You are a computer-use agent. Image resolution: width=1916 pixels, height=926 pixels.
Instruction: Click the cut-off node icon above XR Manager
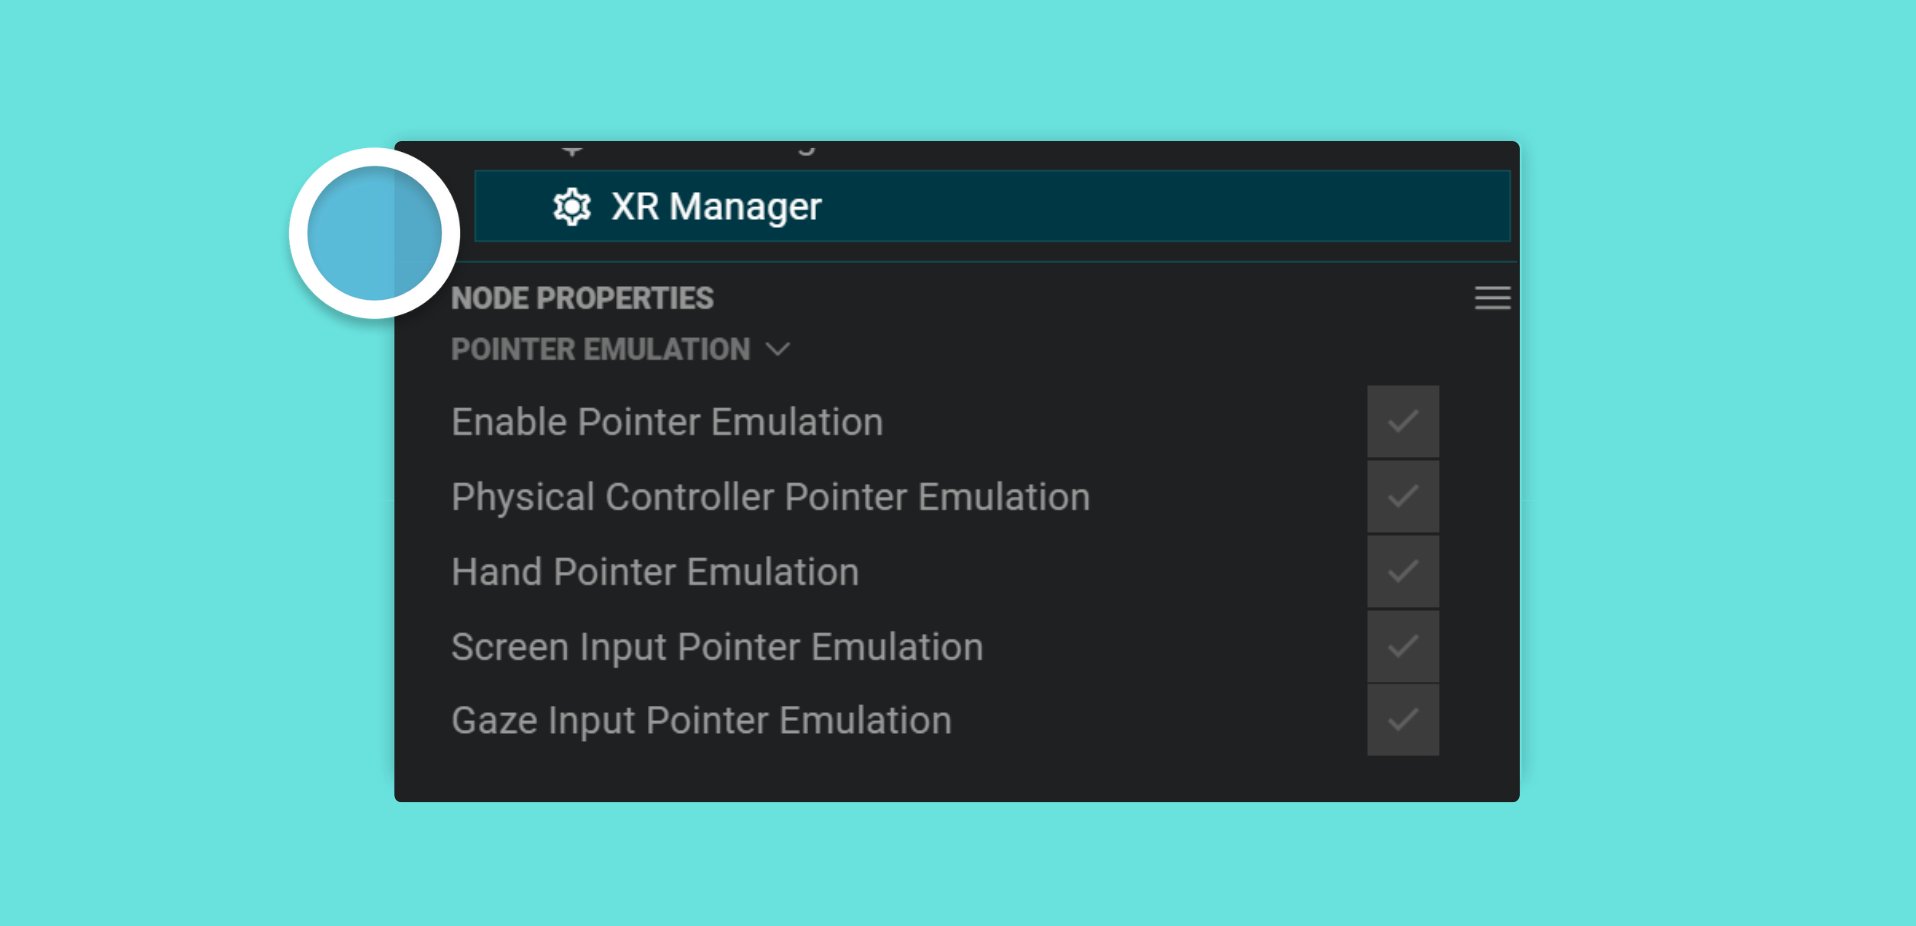(x=572, y=150)
